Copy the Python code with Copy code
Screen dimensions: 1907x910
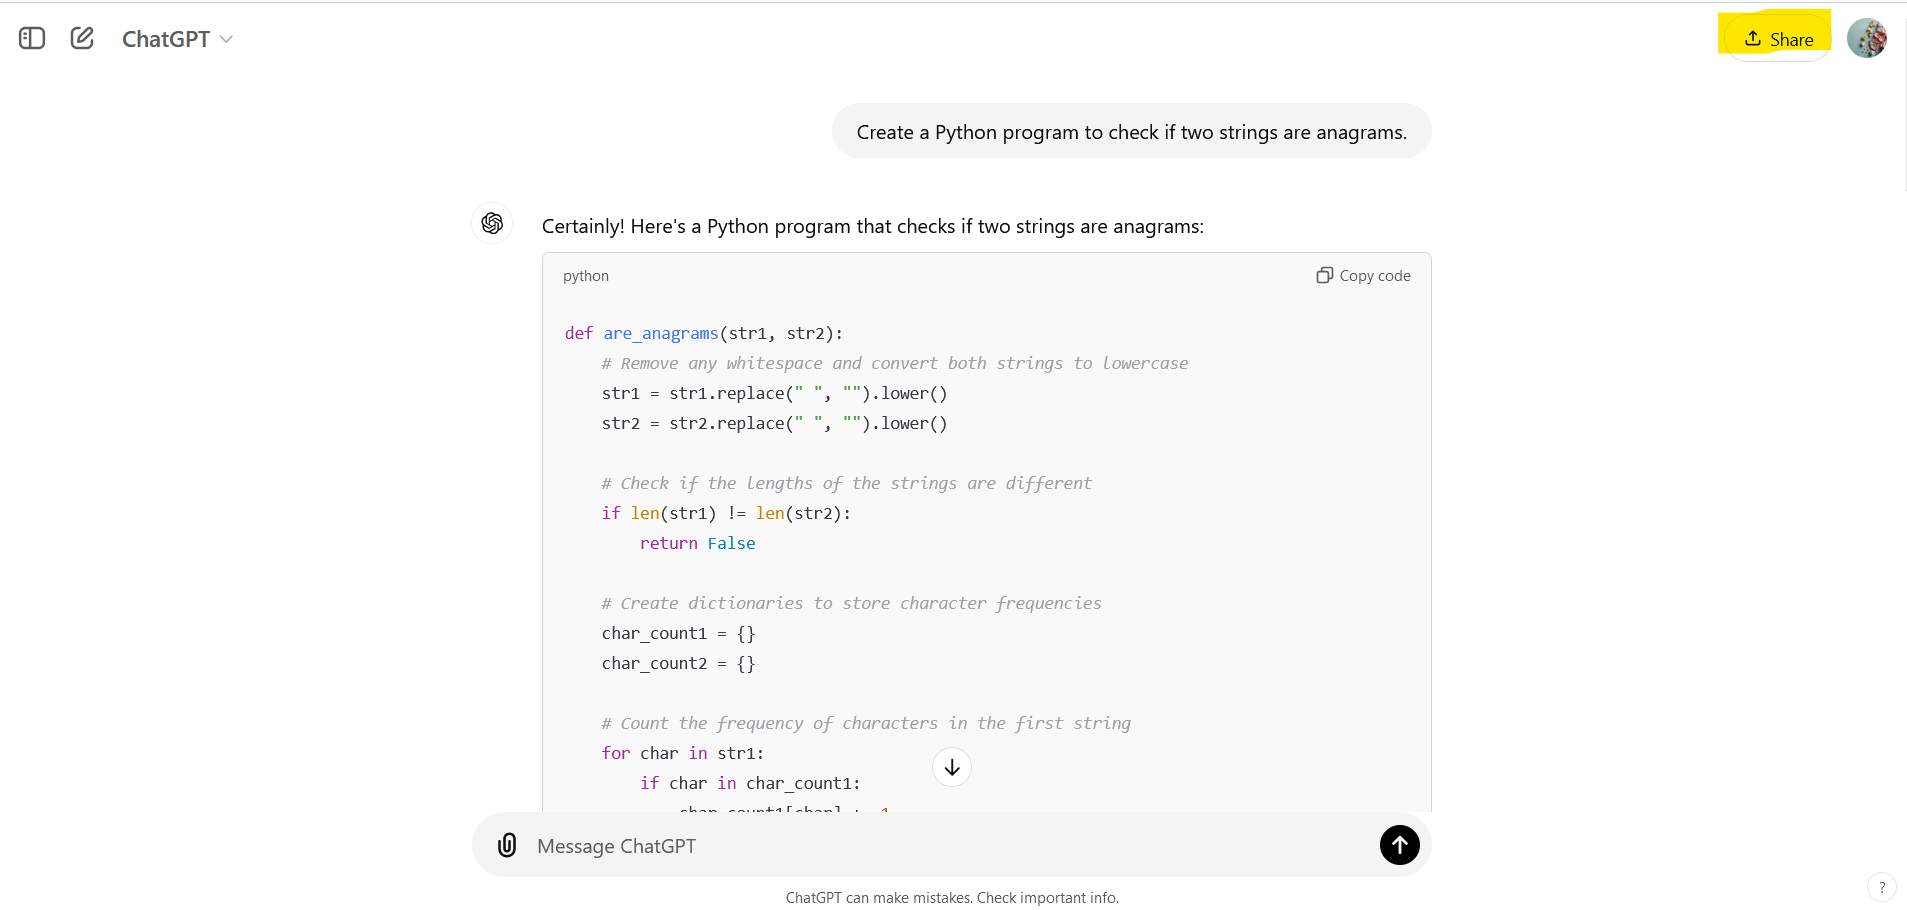pos(1363,276)
